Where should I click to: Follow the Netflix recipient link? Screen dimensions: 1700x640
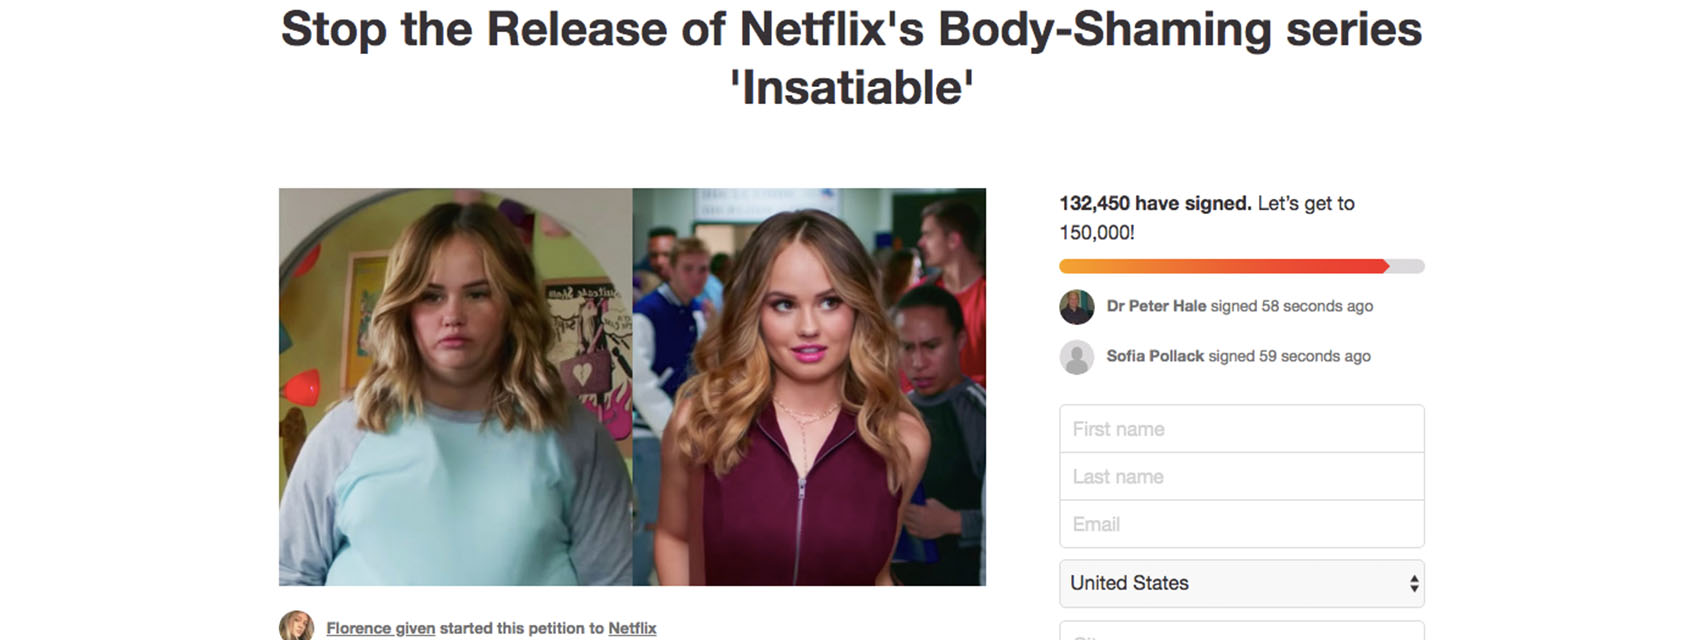coord(632,628)
